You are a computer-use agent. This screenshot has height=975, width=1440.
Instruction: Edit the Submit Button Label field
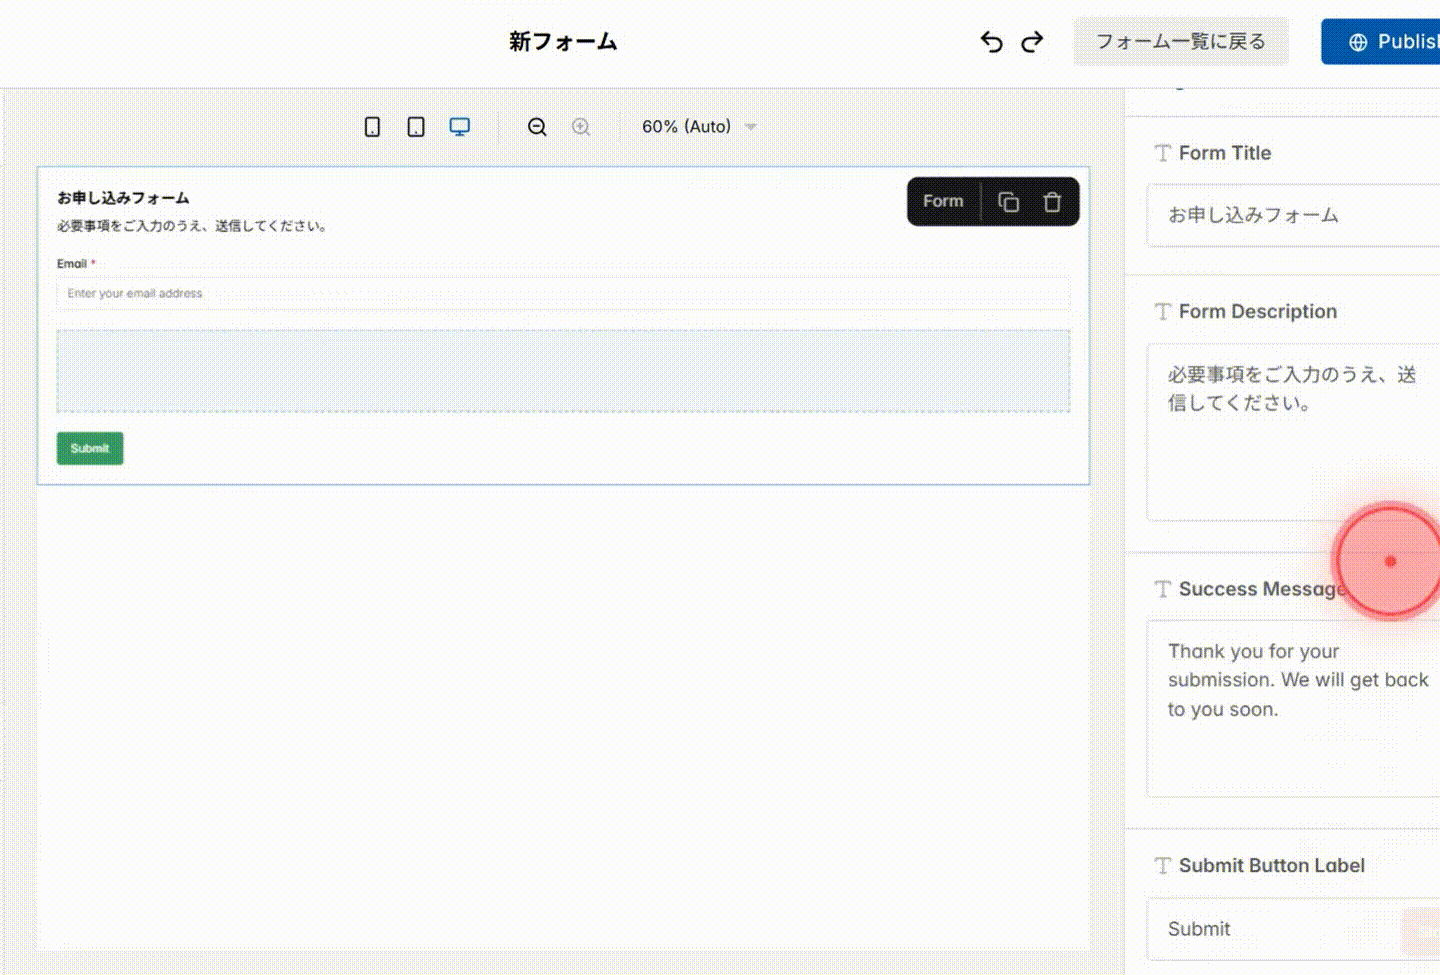1280,929
